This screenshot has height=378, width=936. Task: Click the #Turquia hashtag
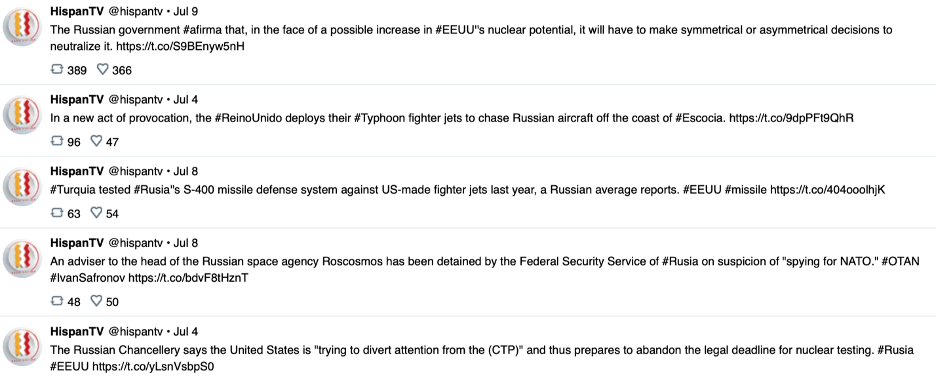tap(72, 189)
